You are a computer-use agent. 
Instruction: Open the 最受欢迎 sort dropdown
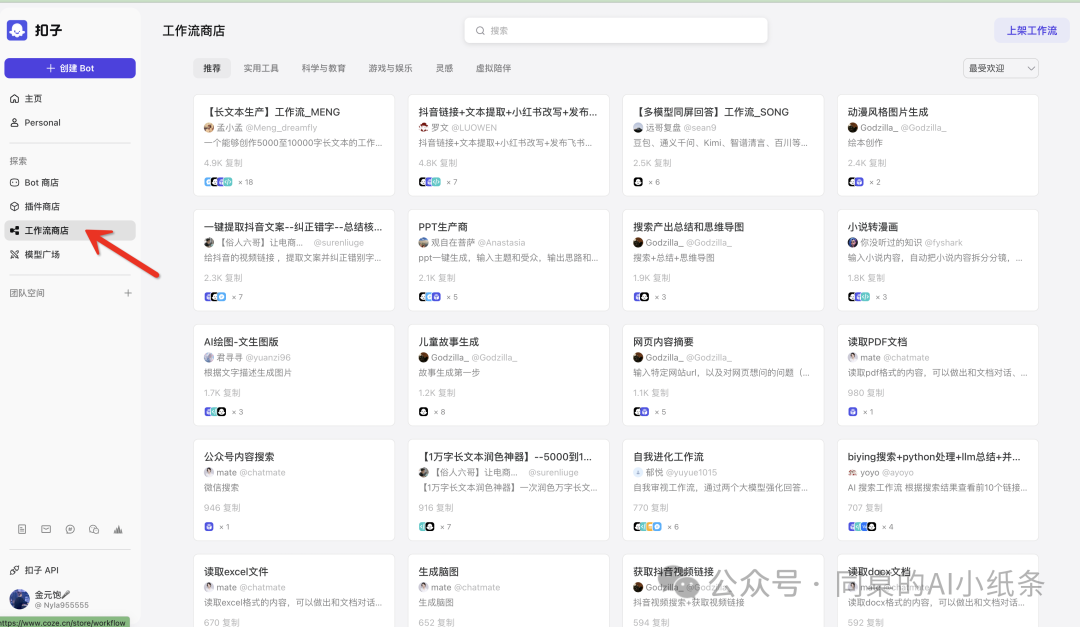pyautogui.click(x=1000, y=67)
